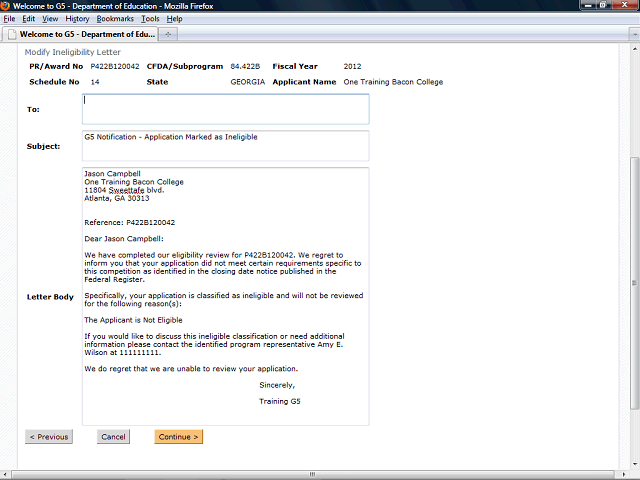This screenshot has width=640, height=480.
Task: Open the Bookmarks menu
Action: click(x=115, y=19)
